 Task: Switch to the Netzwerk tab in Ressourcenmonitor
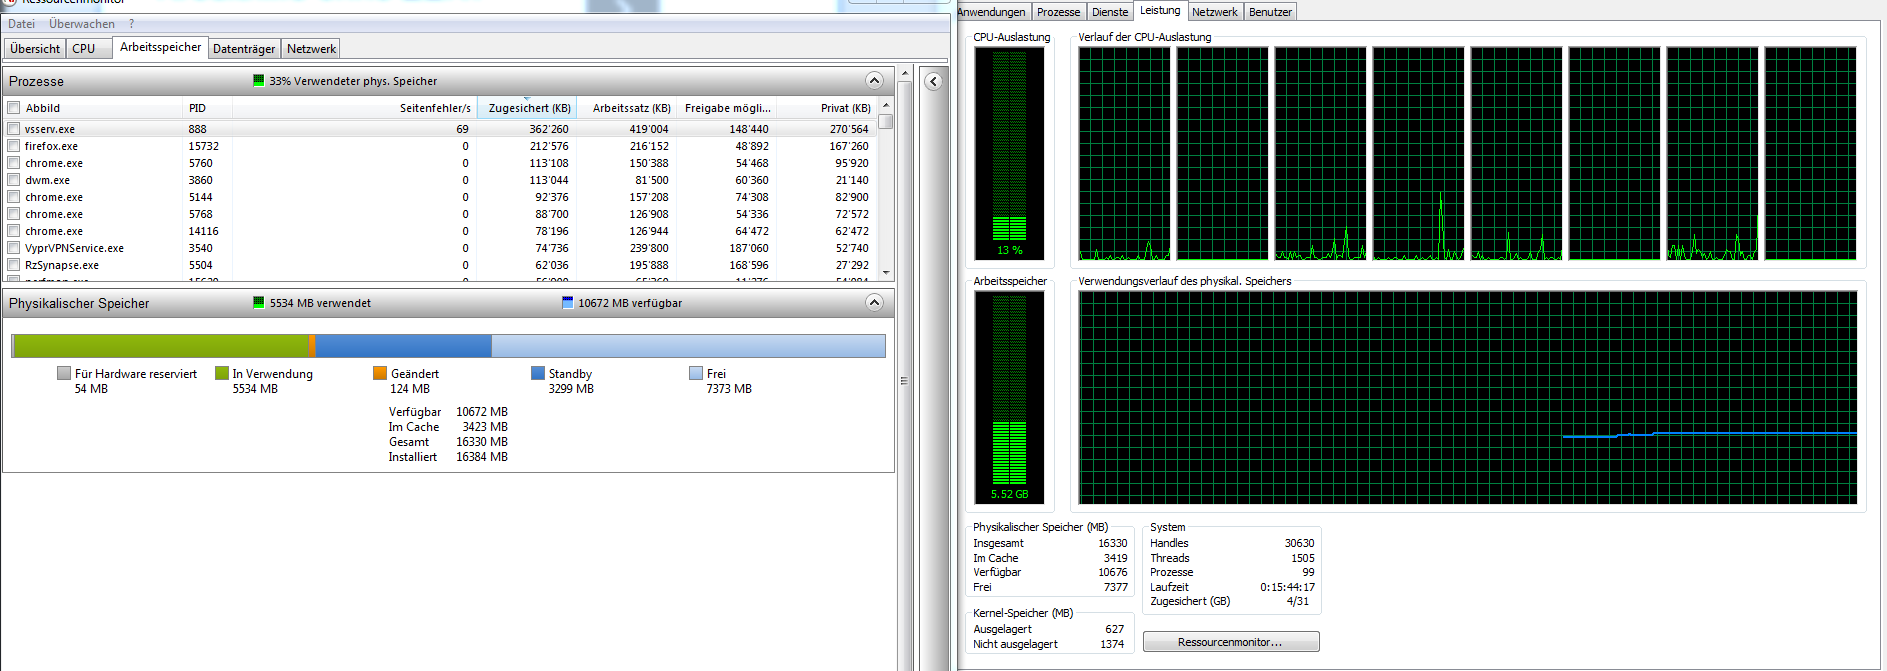coord(311,49)
